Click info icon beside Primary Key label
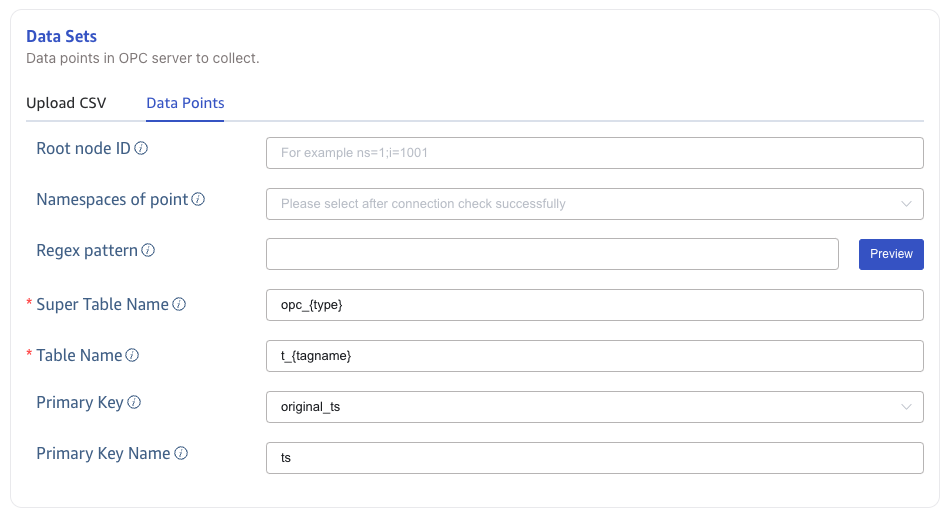Screen dimensions: 946x516 134,403
